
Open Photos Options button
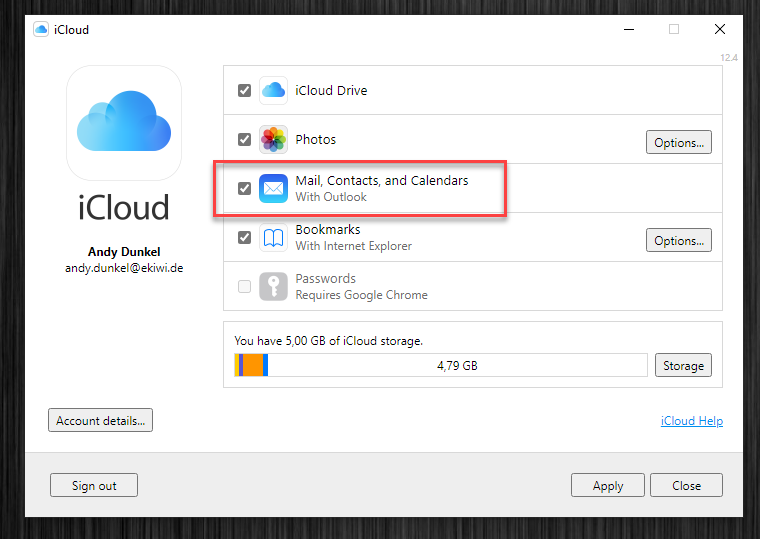coord(679,143)
